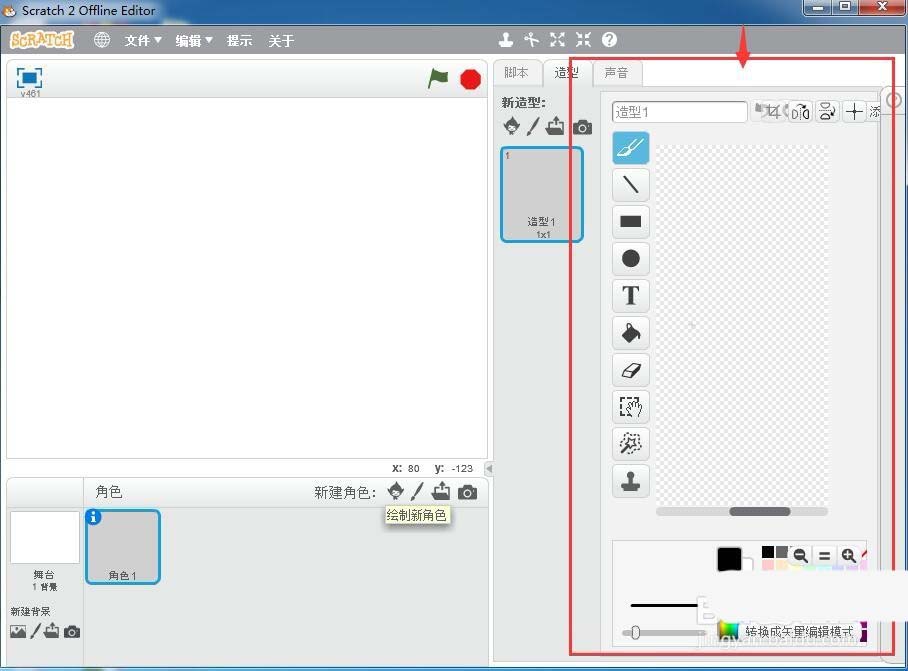Switch to the 脚本 scripts tab

tap(517, 73)
